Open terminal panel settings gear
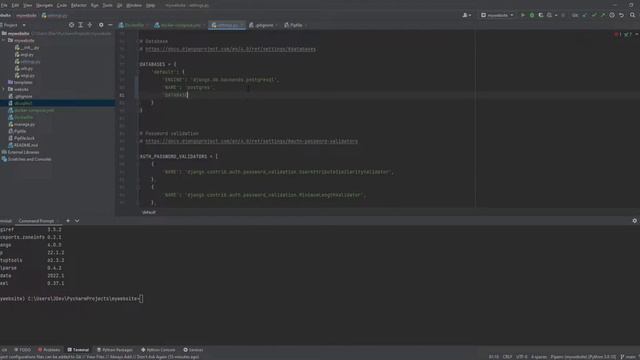Image resolution: width=640 pixels, height=360 pixels. [x=634, y=221]
